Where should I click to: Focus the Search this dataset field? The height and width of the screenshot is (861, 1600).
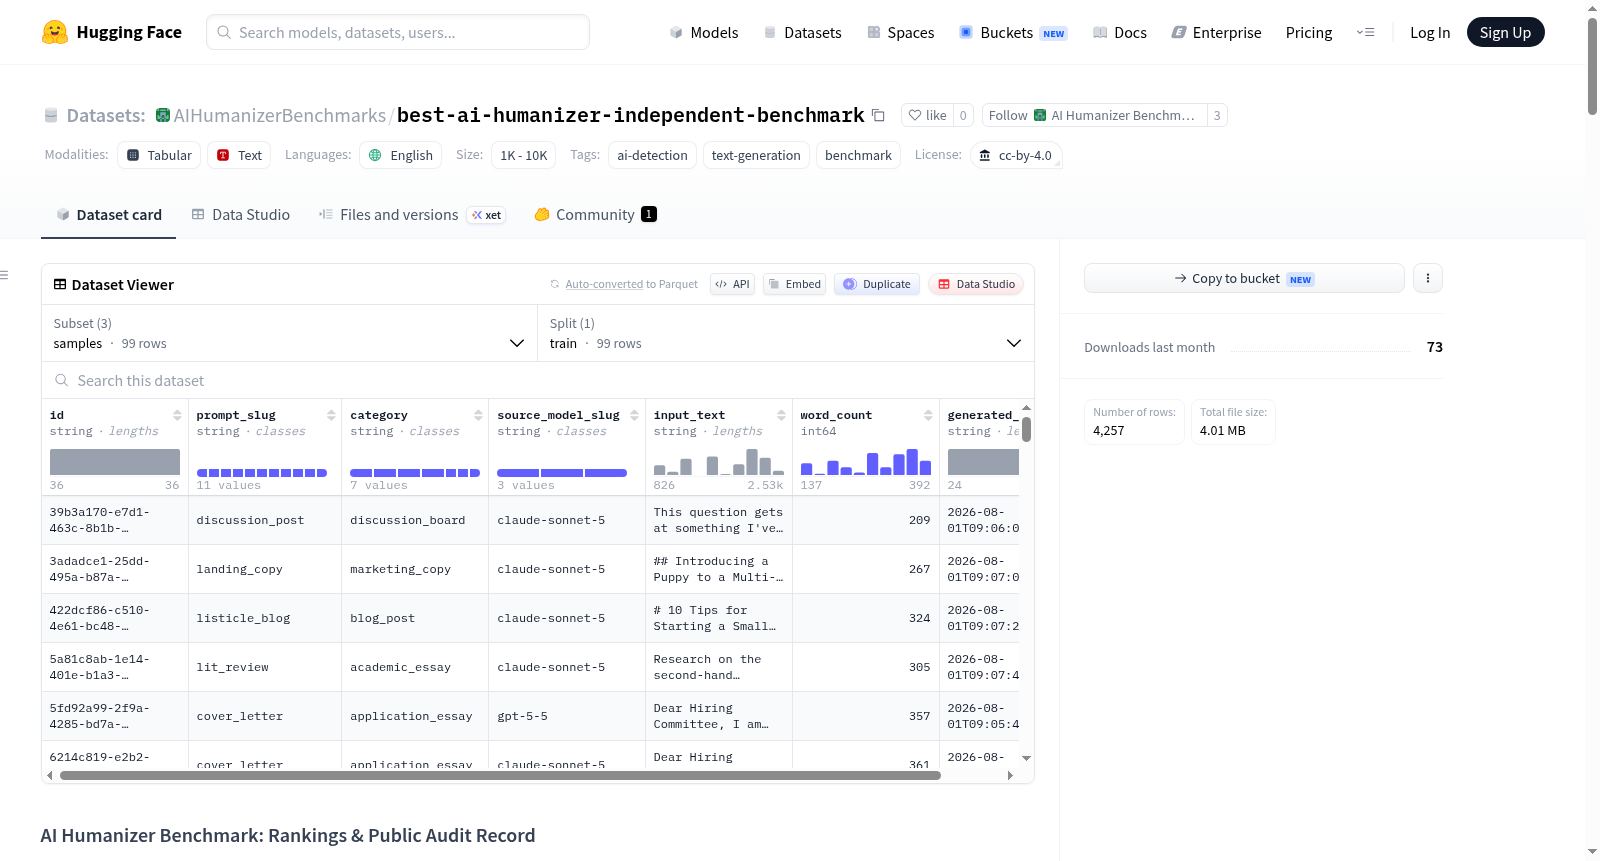coord(538,380)
